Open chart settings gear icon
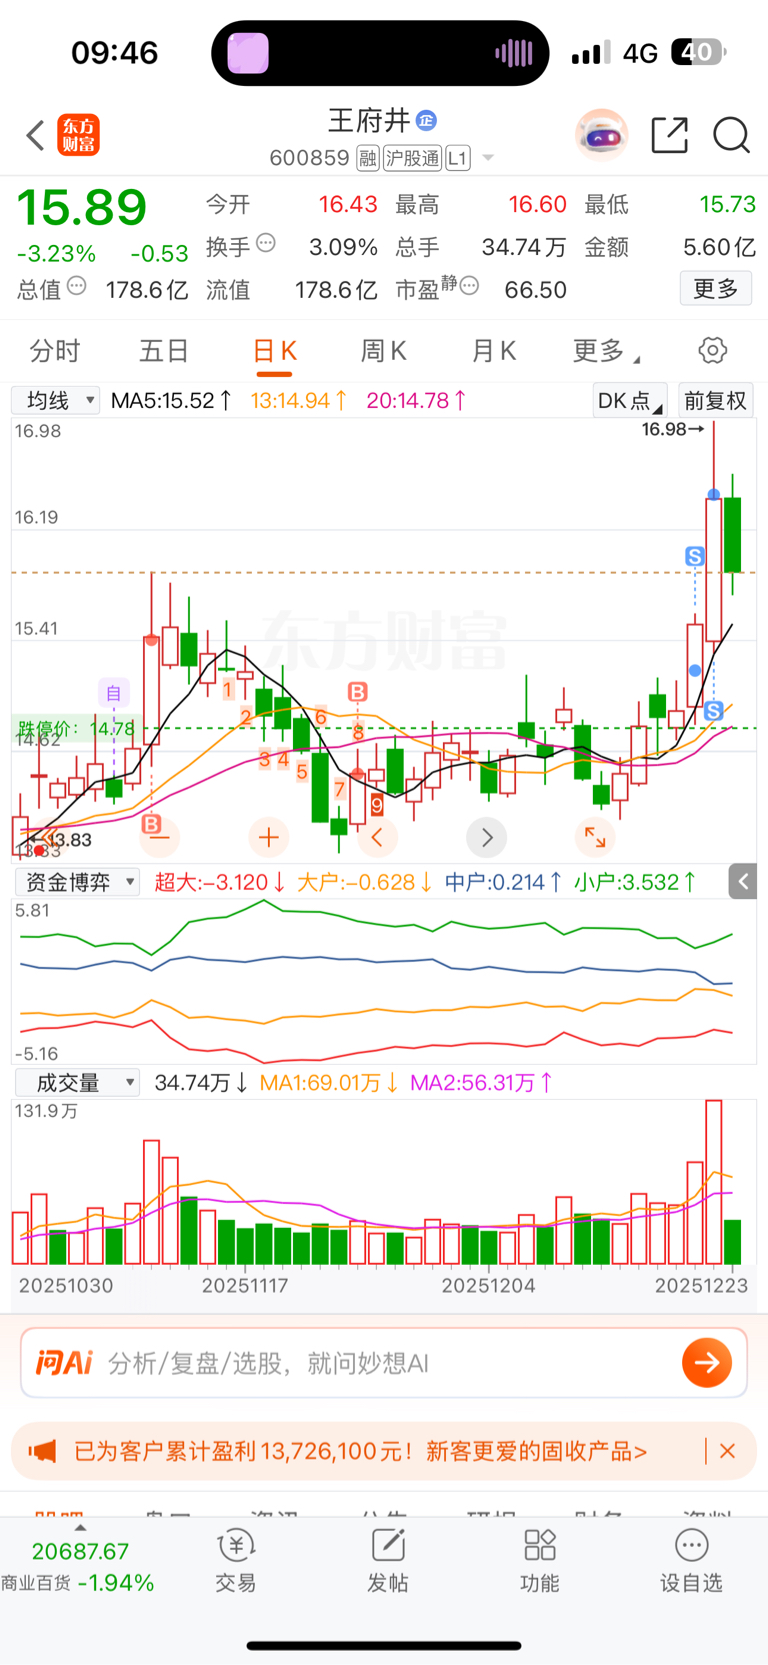 click(712, 350)
